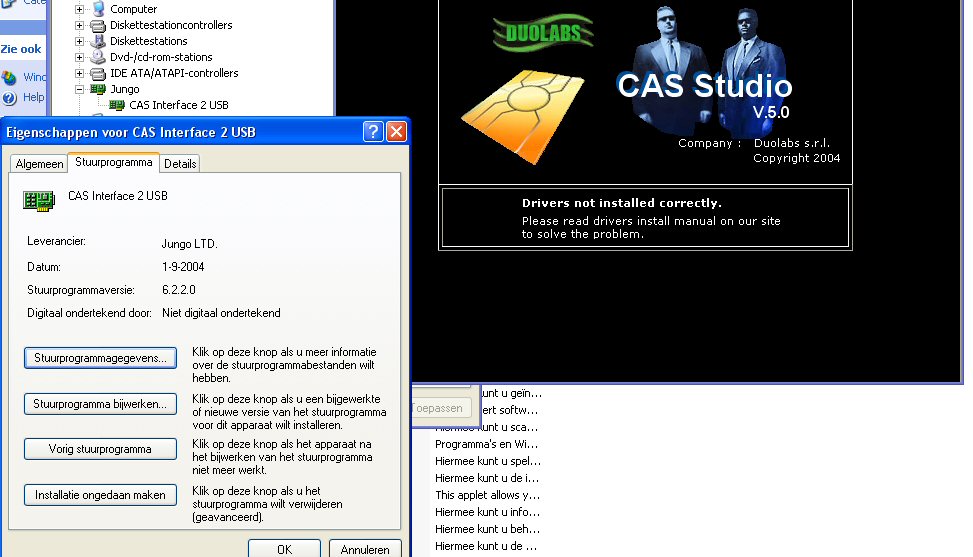Click the Windows icon under Zie ook
Image resolution: width=973 pixels, height=557 pixels.
(9, 78)
